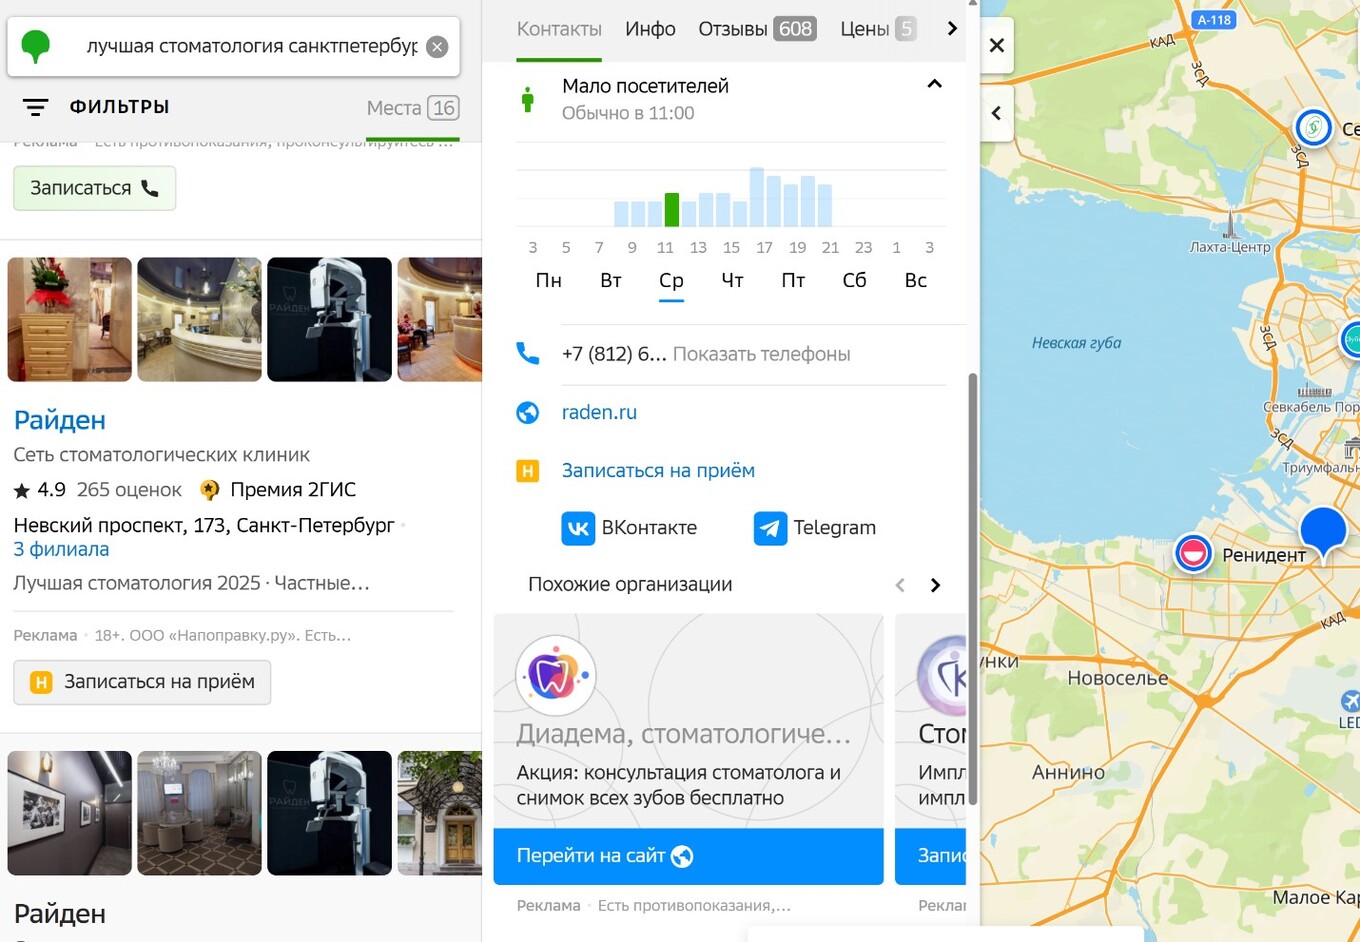Open the first Райден listing title
The image size is (1360, 942).
[x=59, y=420]
